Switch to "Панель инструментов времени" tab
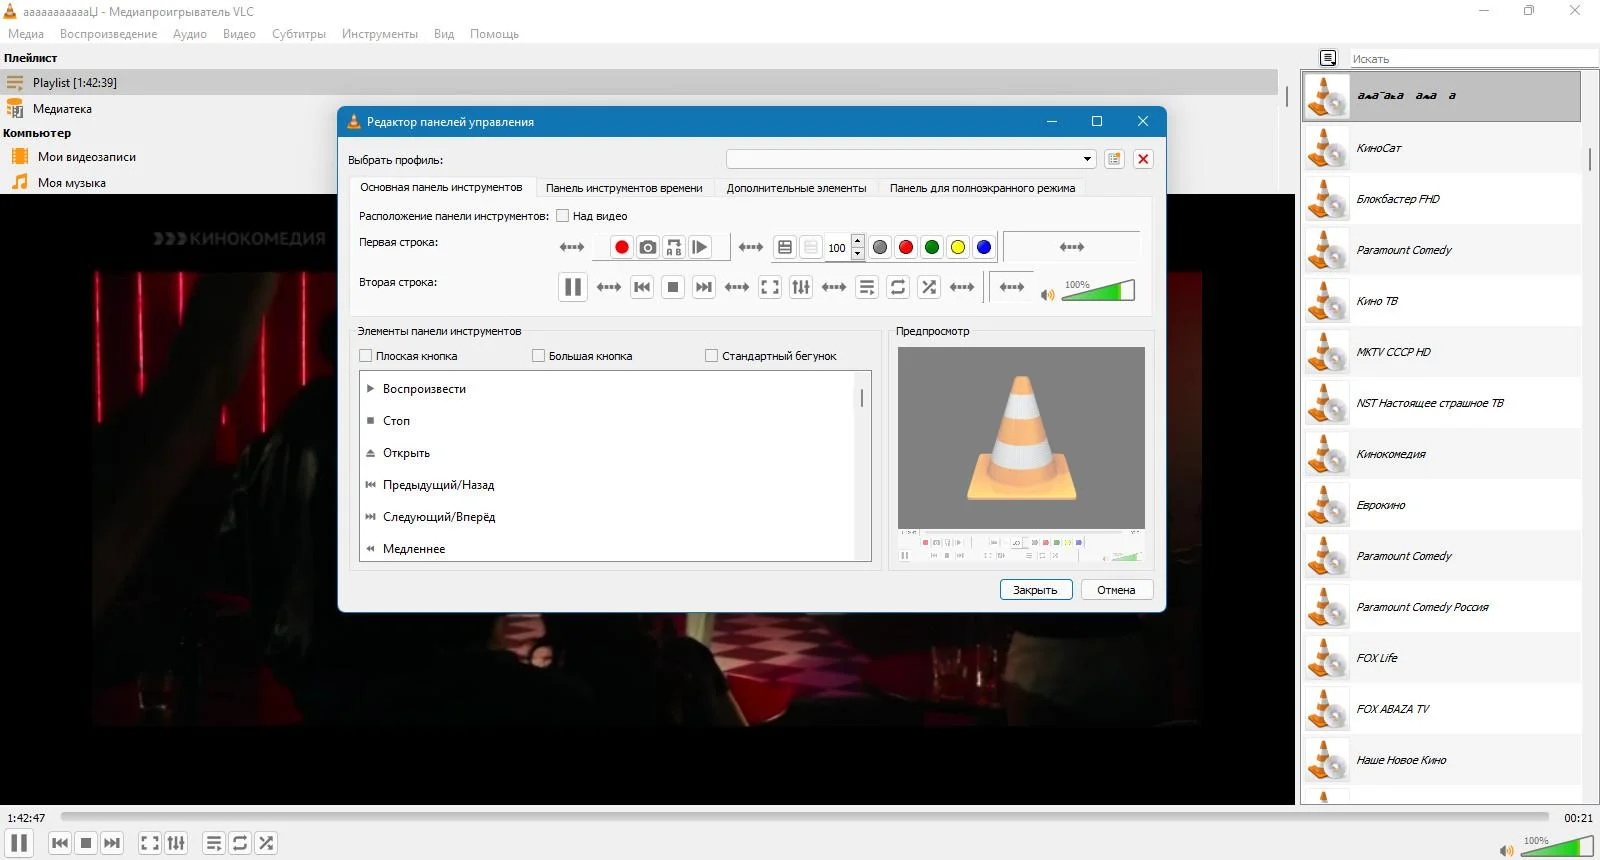 [624, 188]
